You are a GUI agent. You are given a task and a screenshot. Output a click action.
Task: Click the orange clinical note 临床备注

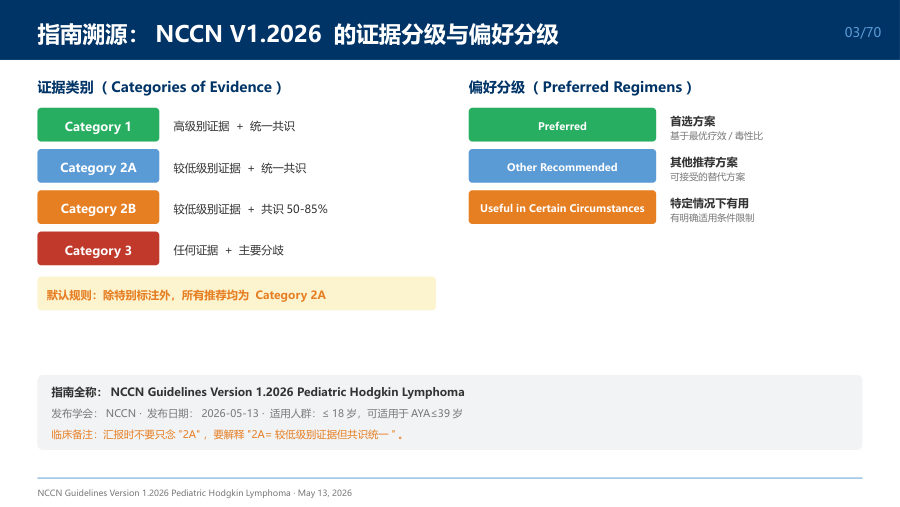(x=227, y=435)
